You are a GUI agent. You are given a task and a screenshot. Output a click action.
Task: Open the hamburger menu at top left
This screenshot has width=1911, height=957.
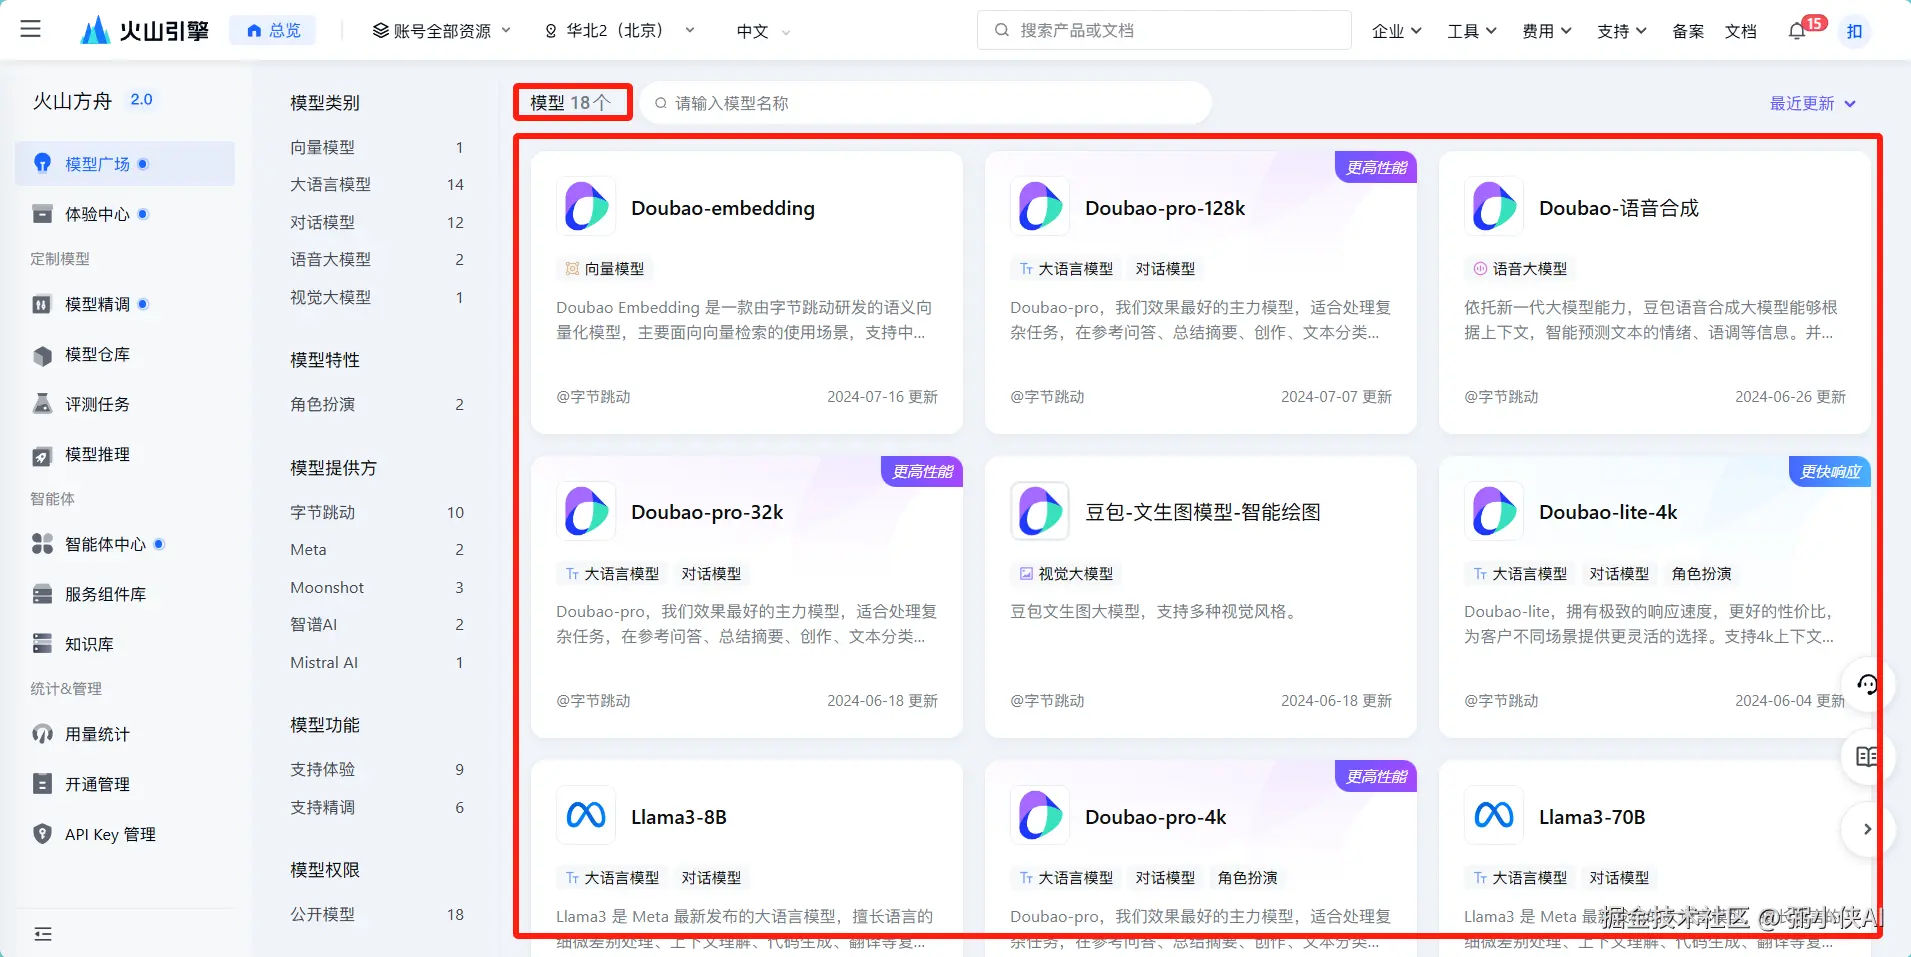click(x=31, y=29)
